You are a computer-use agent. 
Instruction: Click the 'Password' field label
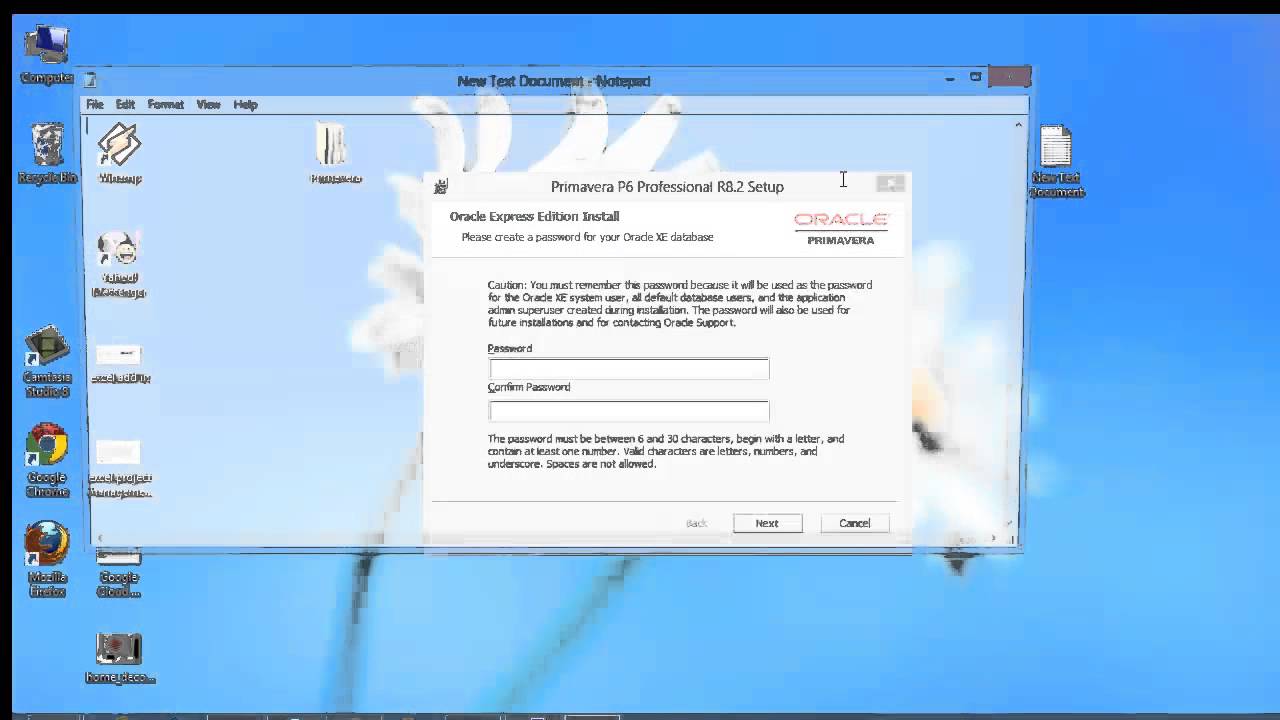point(510,348)
